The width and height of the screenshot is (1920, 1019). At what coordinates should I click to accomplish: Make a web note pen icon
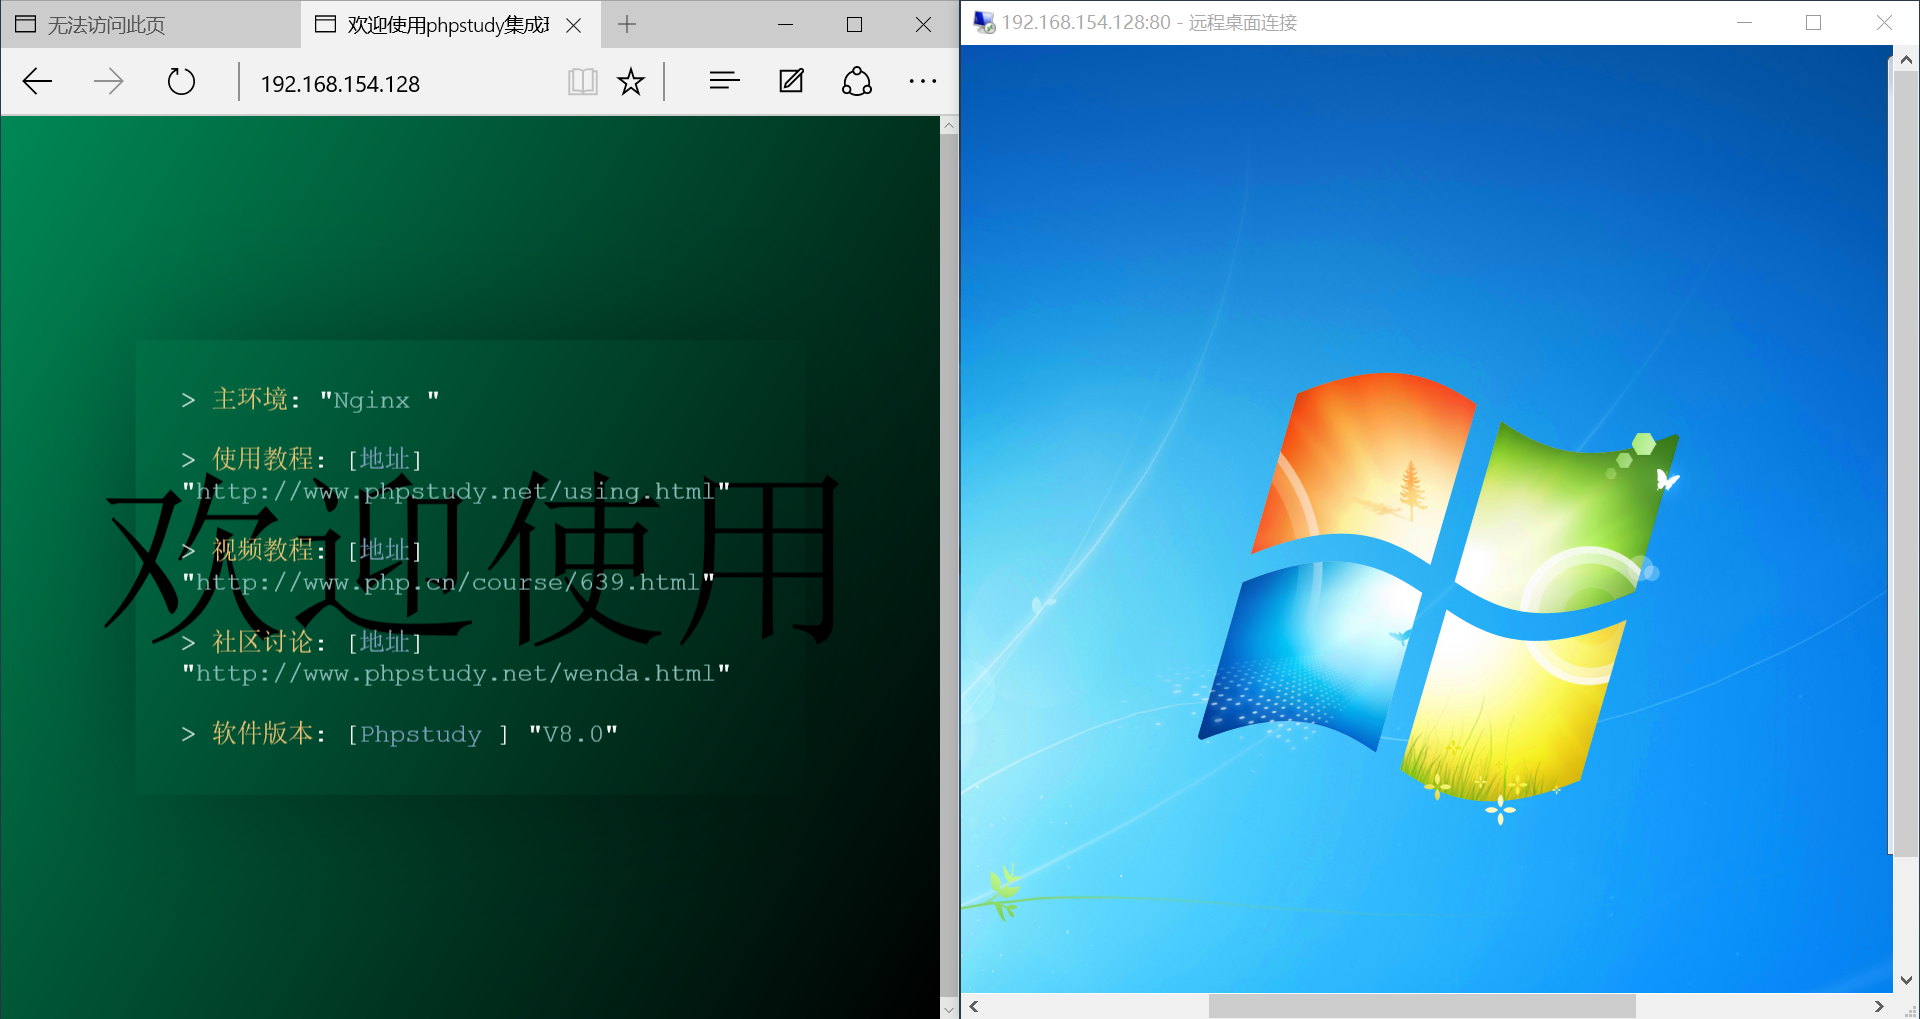coord(791,81)
